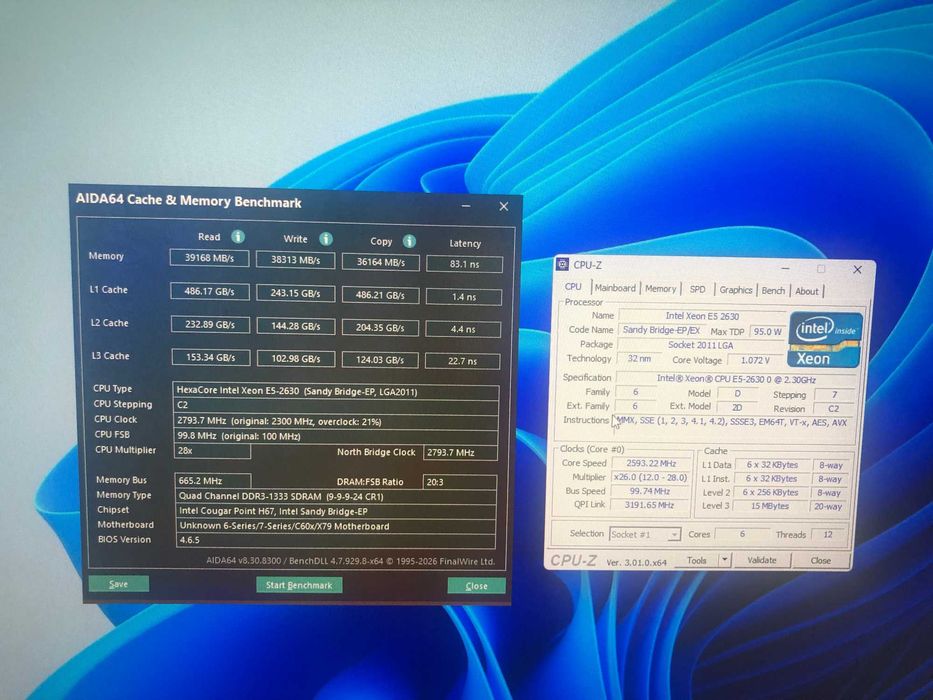Click the L1 Cache write value 243.15 GB/s
This screenshot has width=933, height=700.
coord(295,293)
